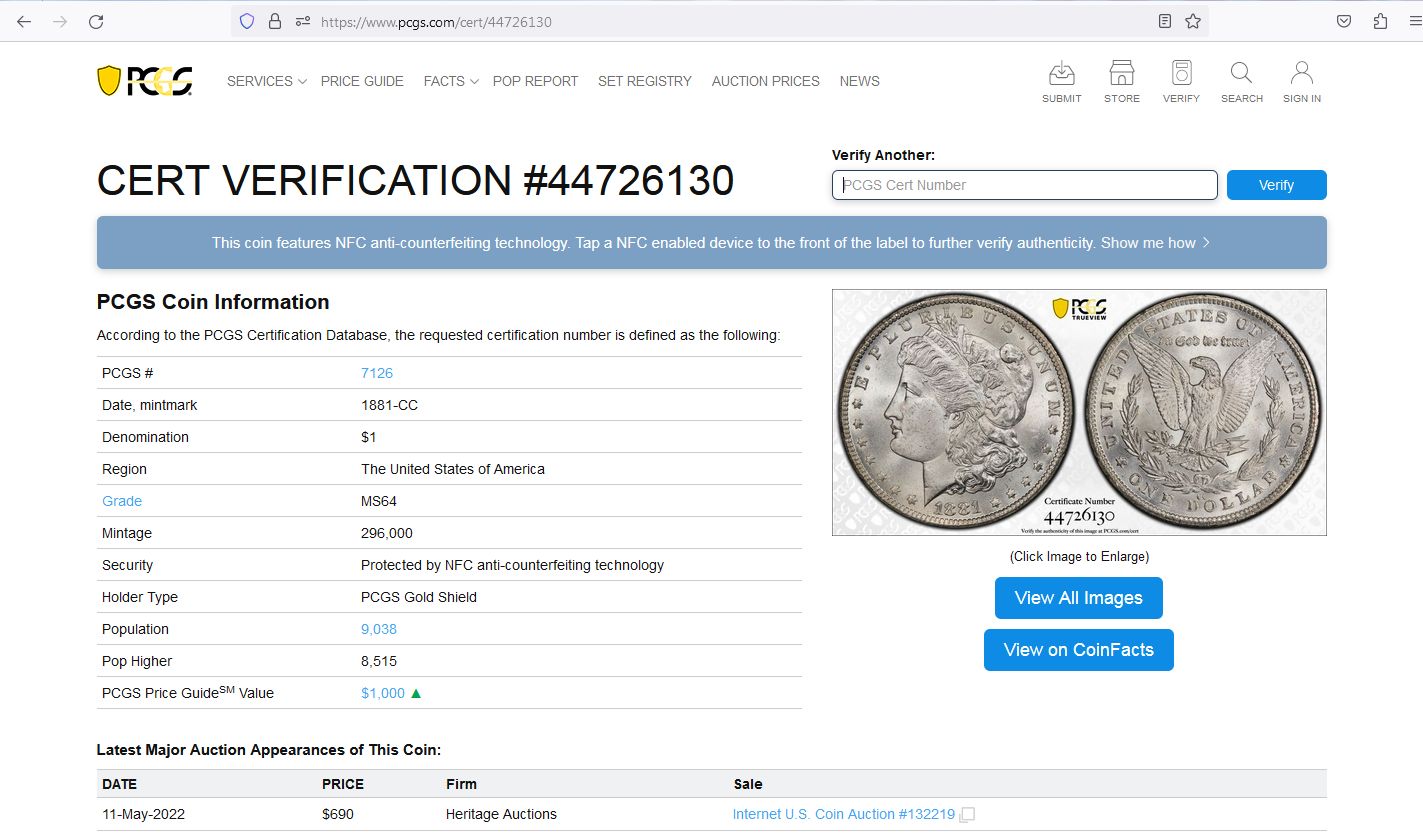Go back using browser back arrow
Screen dimensions: 1423x836
24,21
